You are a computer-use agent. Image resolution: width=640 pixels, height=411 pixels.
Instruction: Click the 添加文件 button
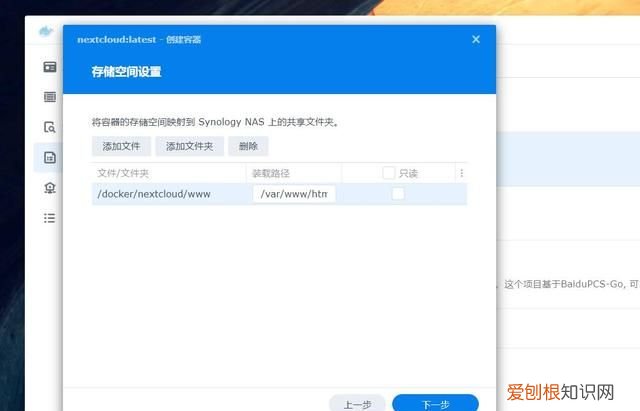[x=121, y=146]
